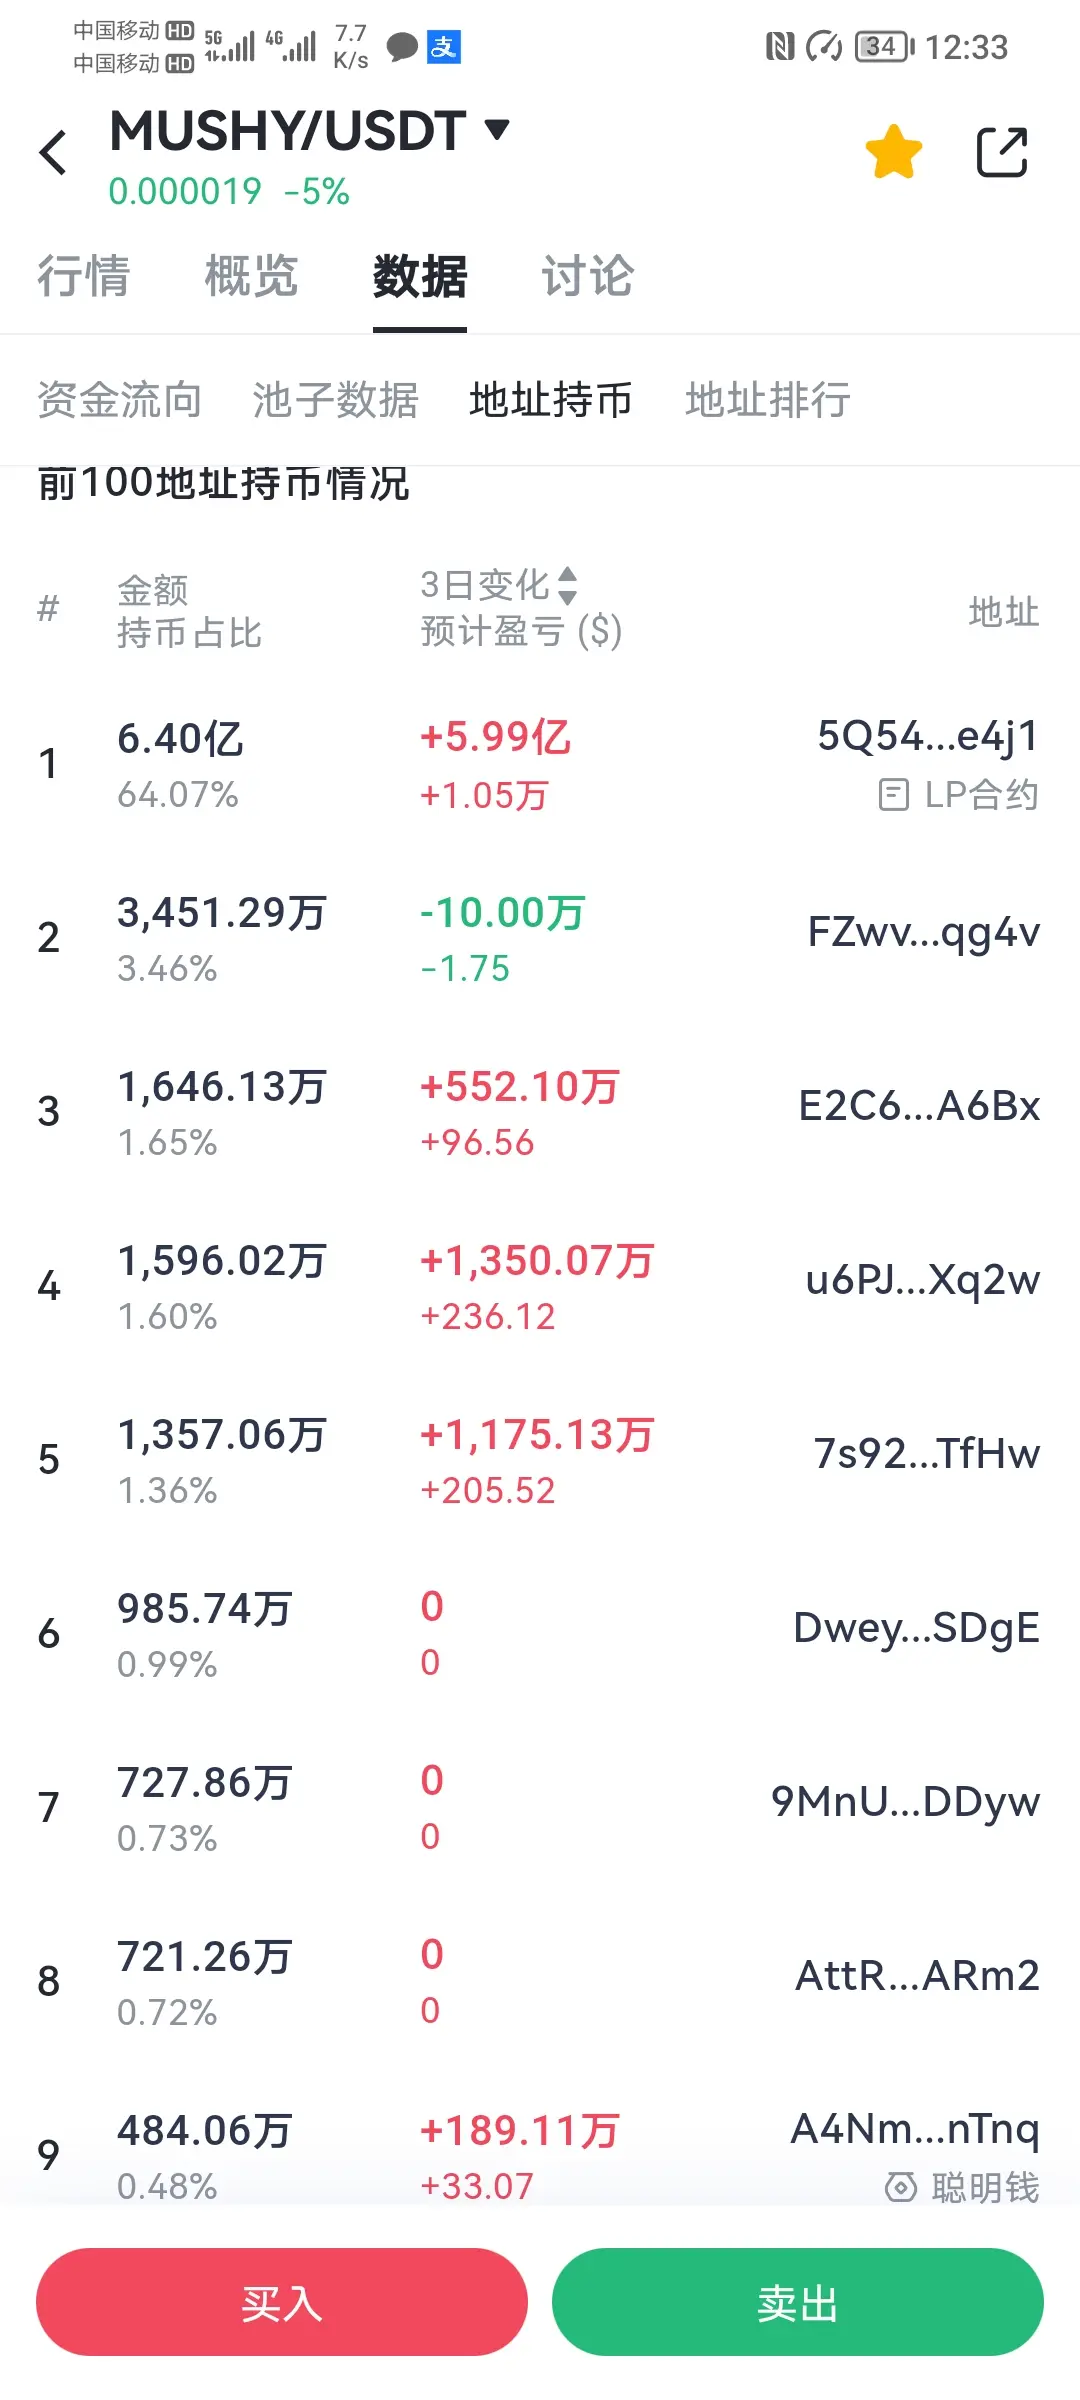Tap the Alipay status bar icon

[444, 46]
